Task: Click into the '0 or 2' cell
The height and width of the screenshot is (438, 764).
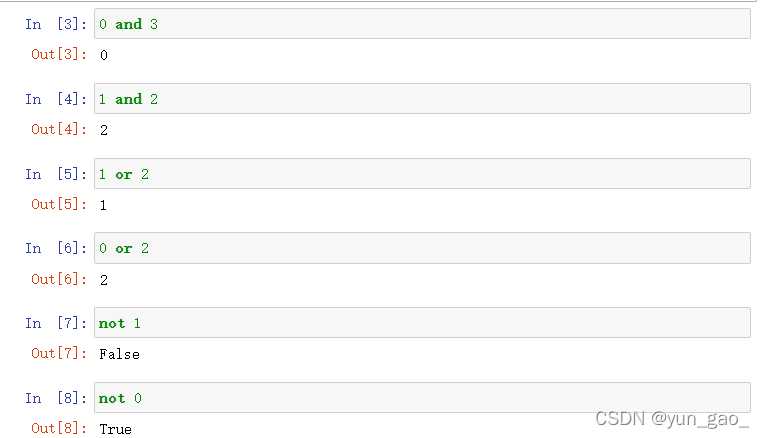Action: pyautogui.click(x=422, y=248)
